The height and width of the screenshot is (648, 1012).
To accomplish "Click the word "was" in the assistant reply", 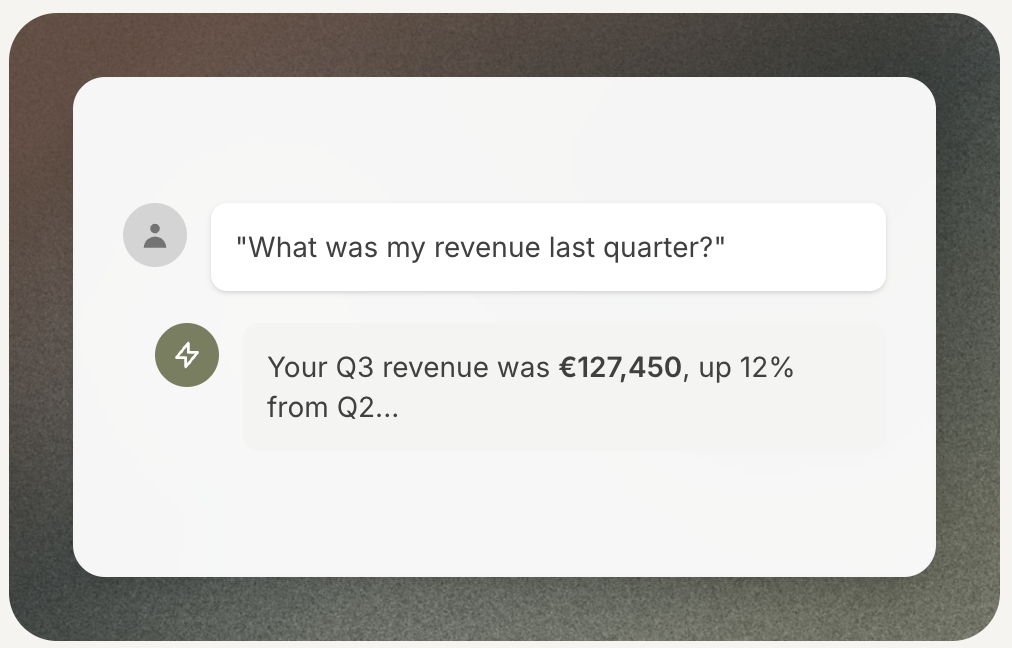I will 523,368.
